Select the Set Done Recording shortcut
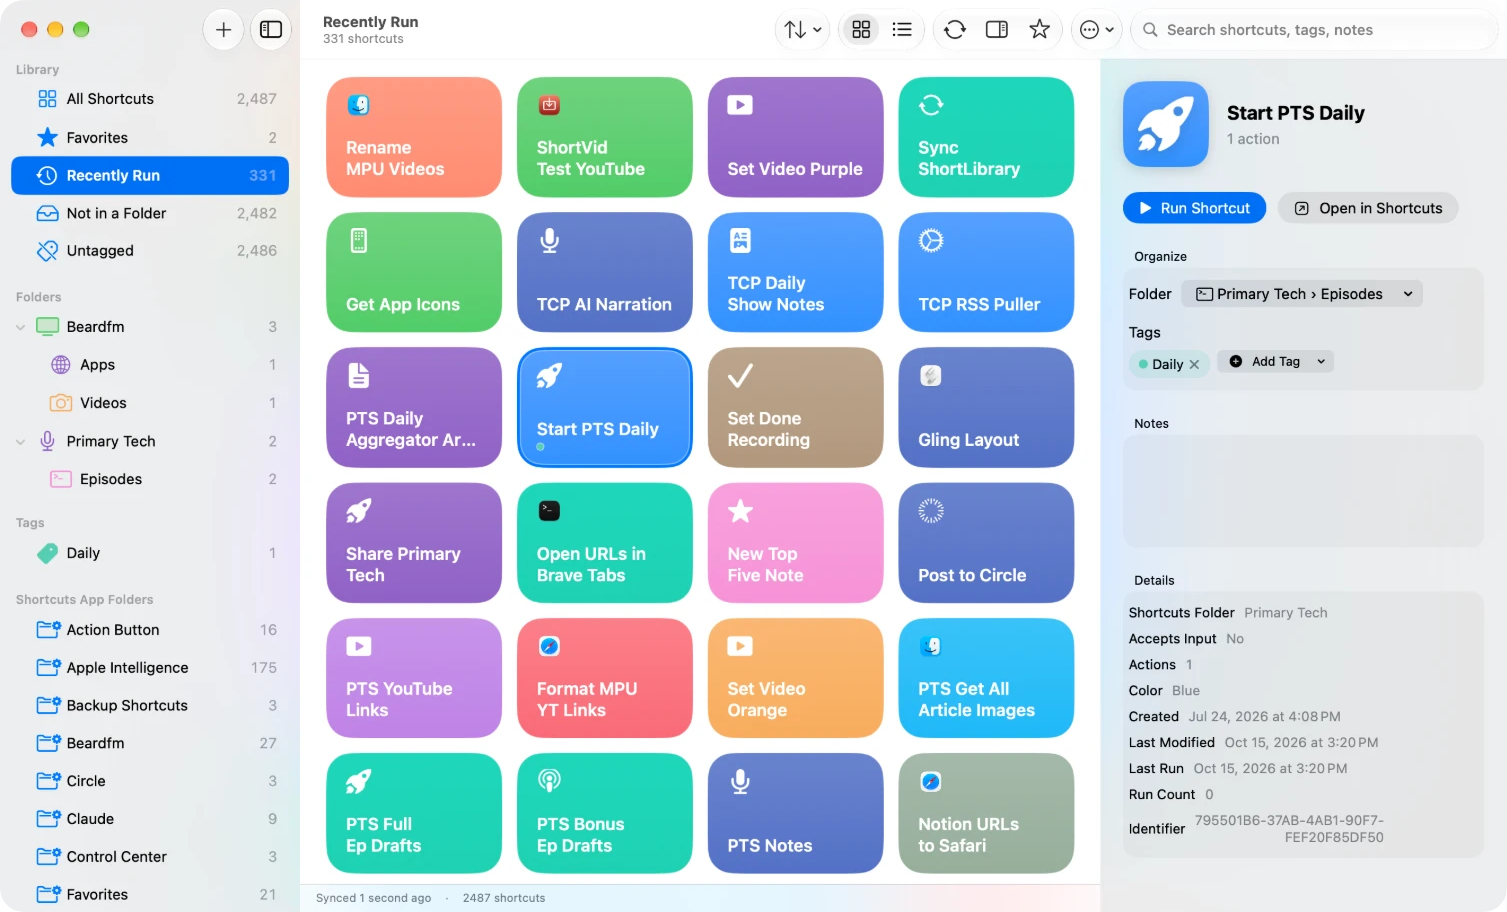 coord(796,407)
